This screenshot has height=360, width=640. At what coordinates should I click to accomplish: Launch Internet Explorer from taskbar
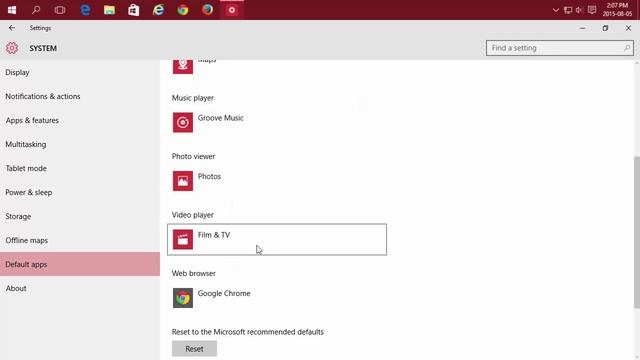coord(158,10)
